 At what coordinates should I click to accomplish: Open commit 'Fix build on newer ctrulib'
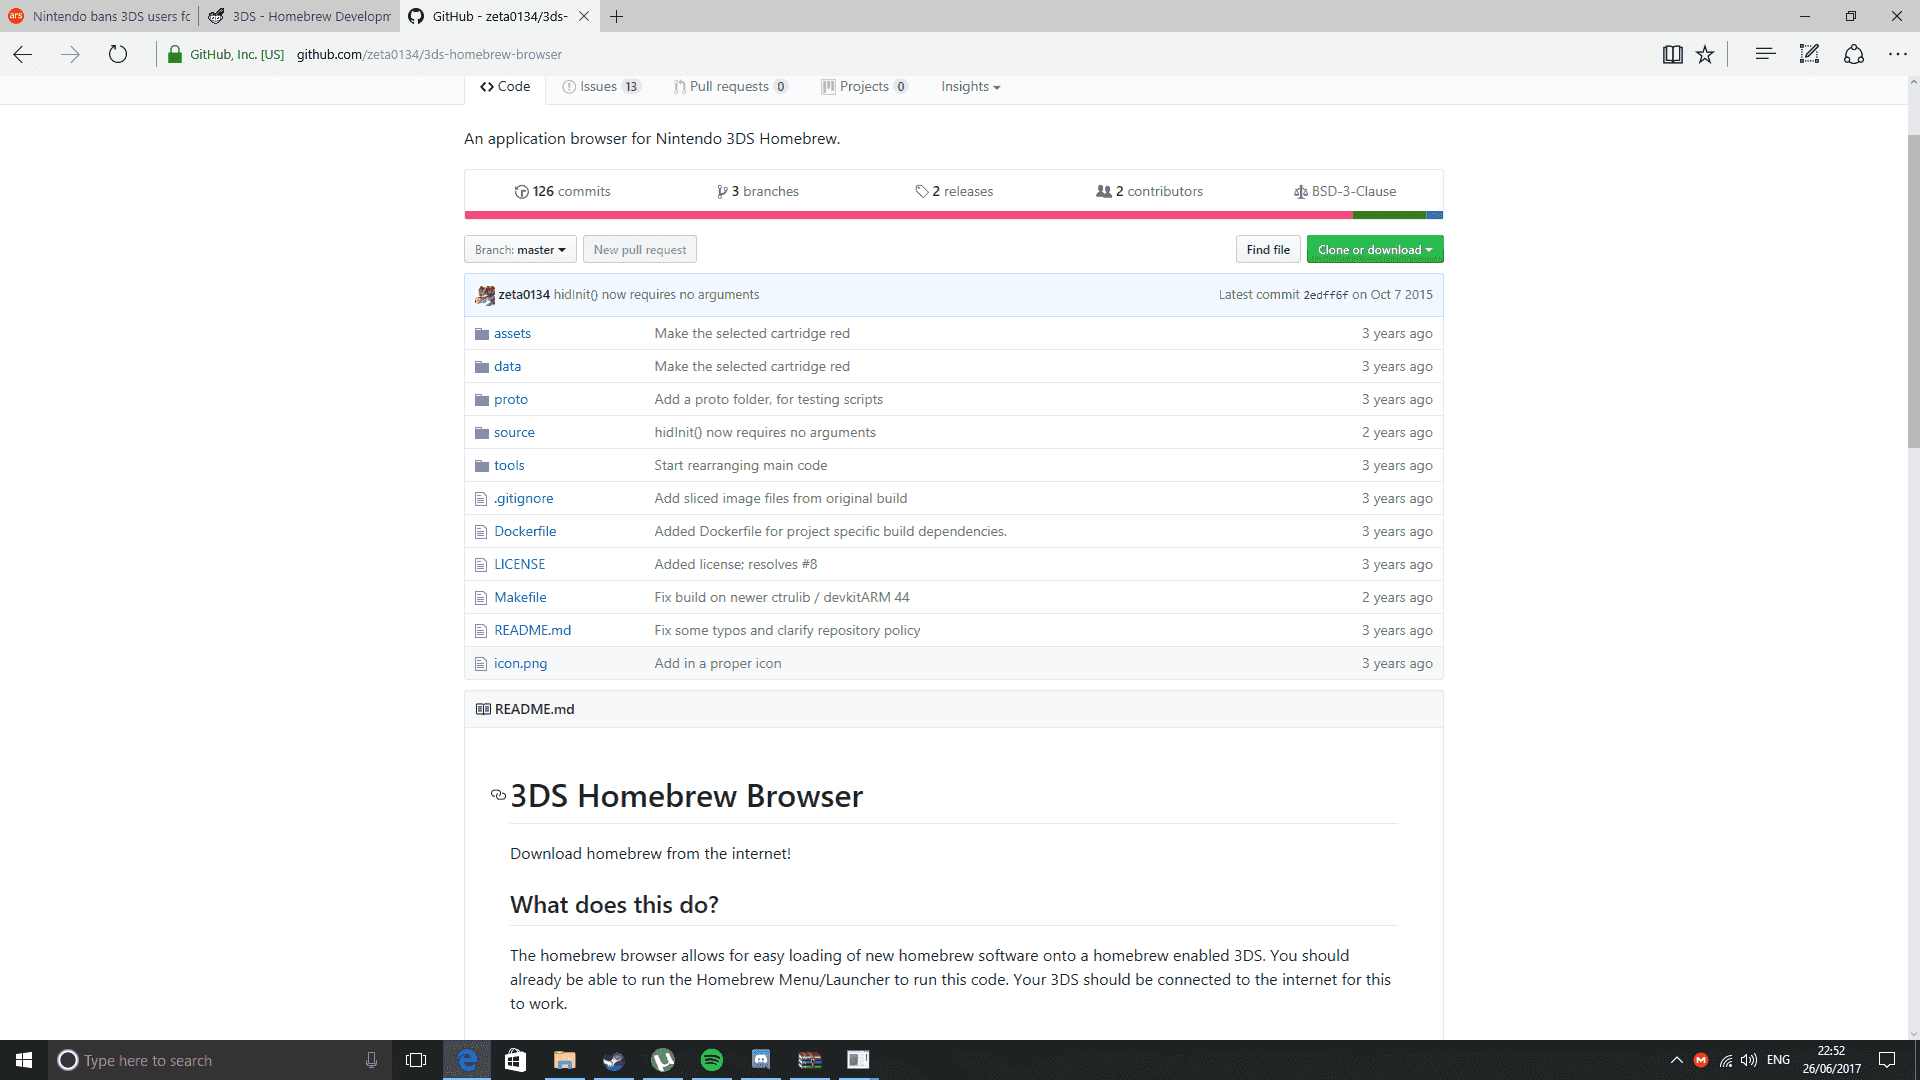click(x=782, y=598)
